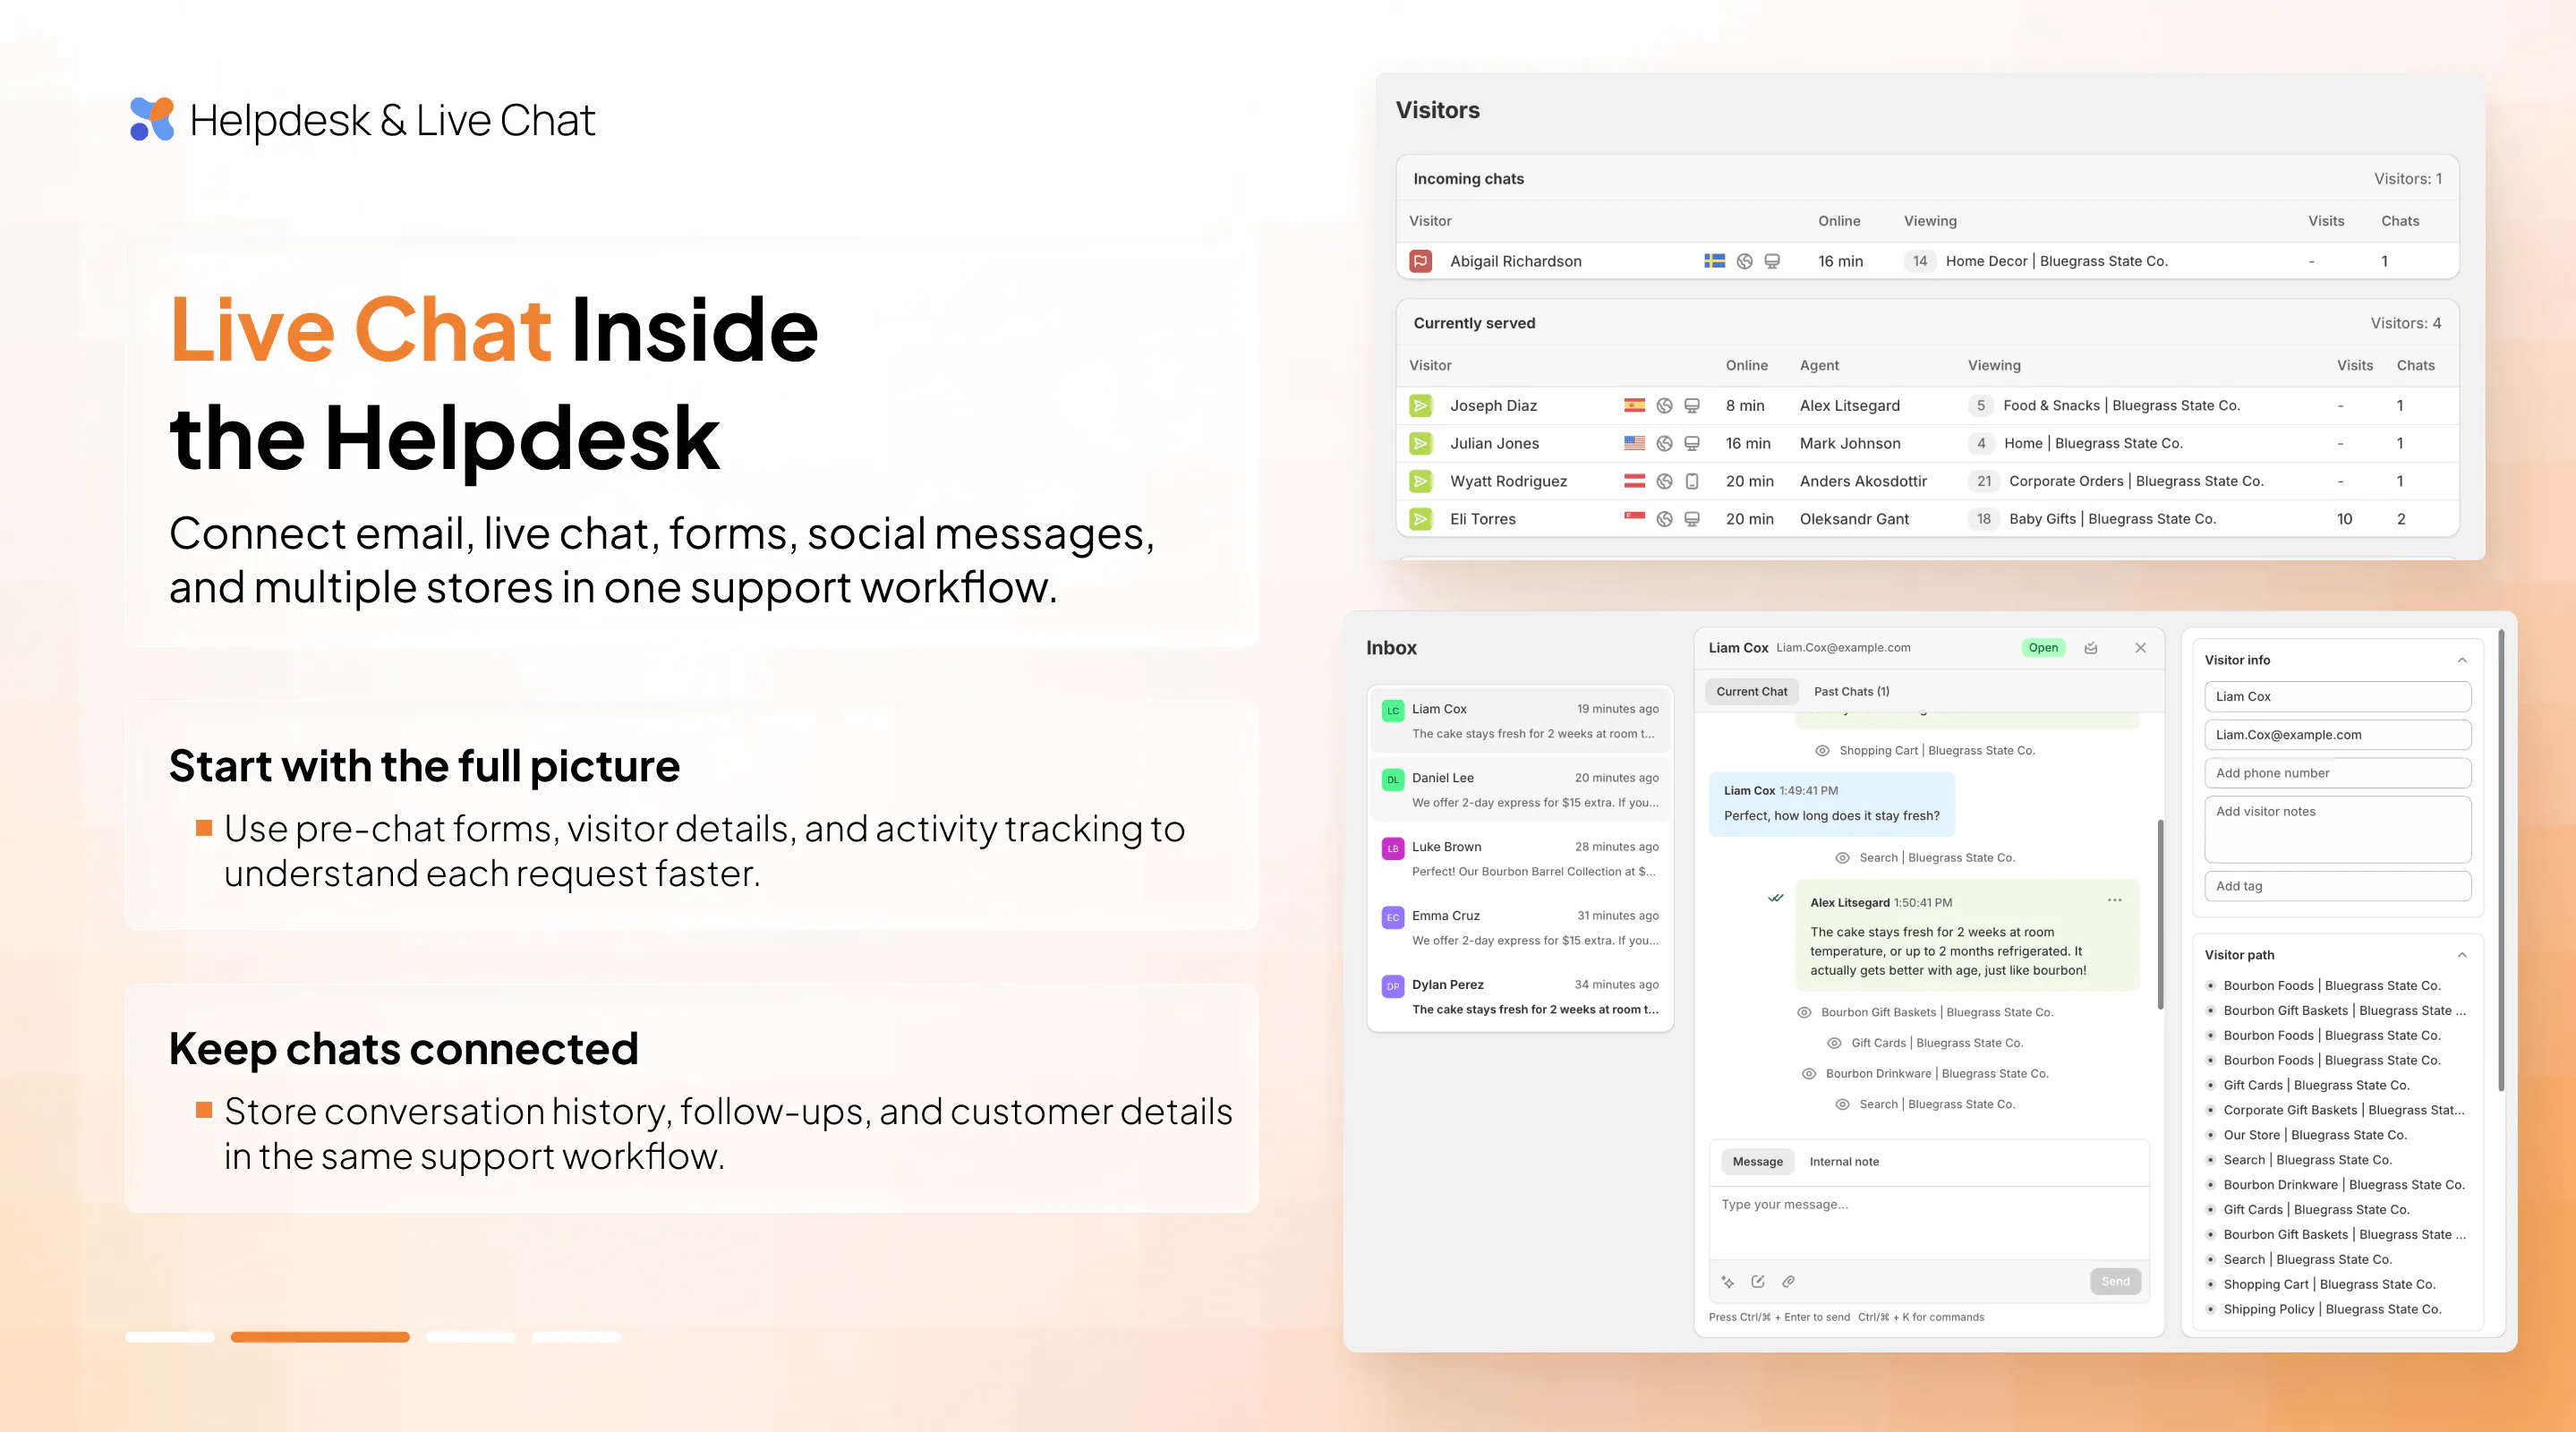This screenshot has height=1432, width=2576.
Task: Click the mobile device icon in Wyatt Rodriguez's row
Action: point(1692,481)
